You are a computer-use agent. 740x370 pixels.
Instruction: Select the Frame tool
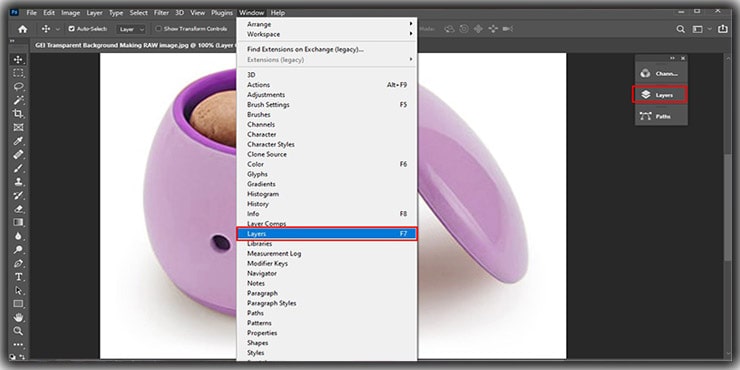pos(18,127)
